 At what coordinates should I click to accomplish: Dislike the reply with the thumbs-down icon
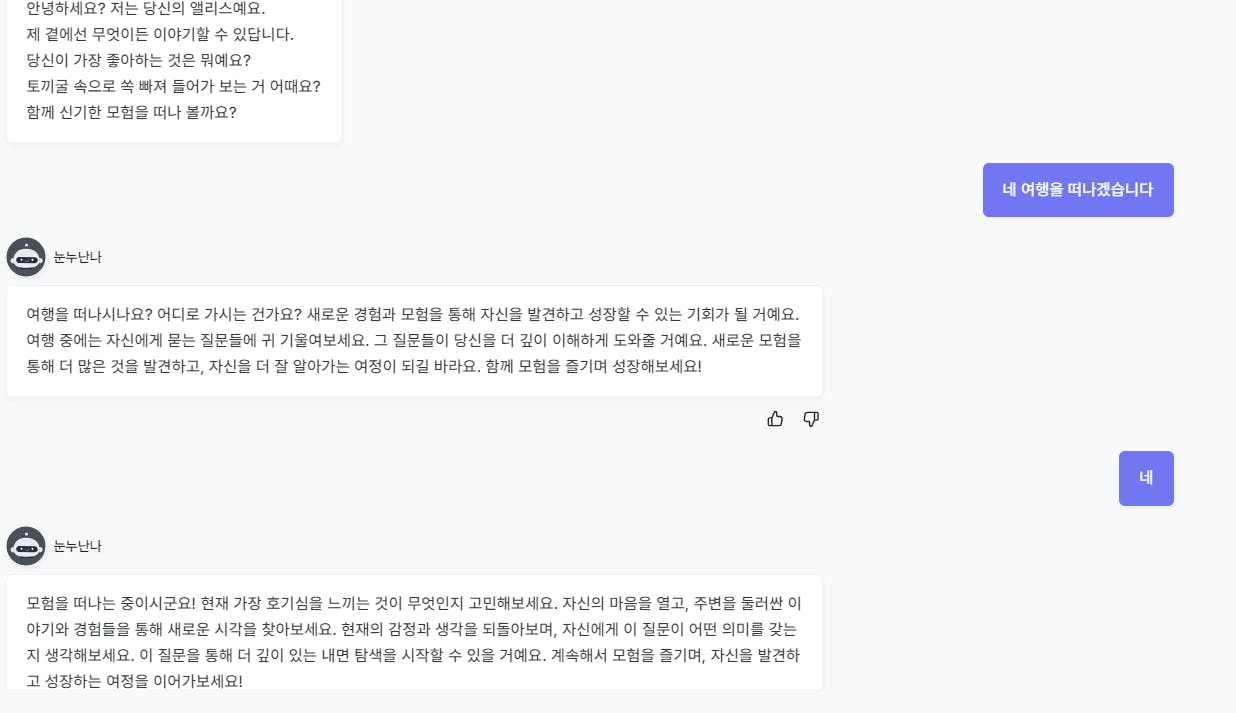pyautogui.click(x=811, y=419)
